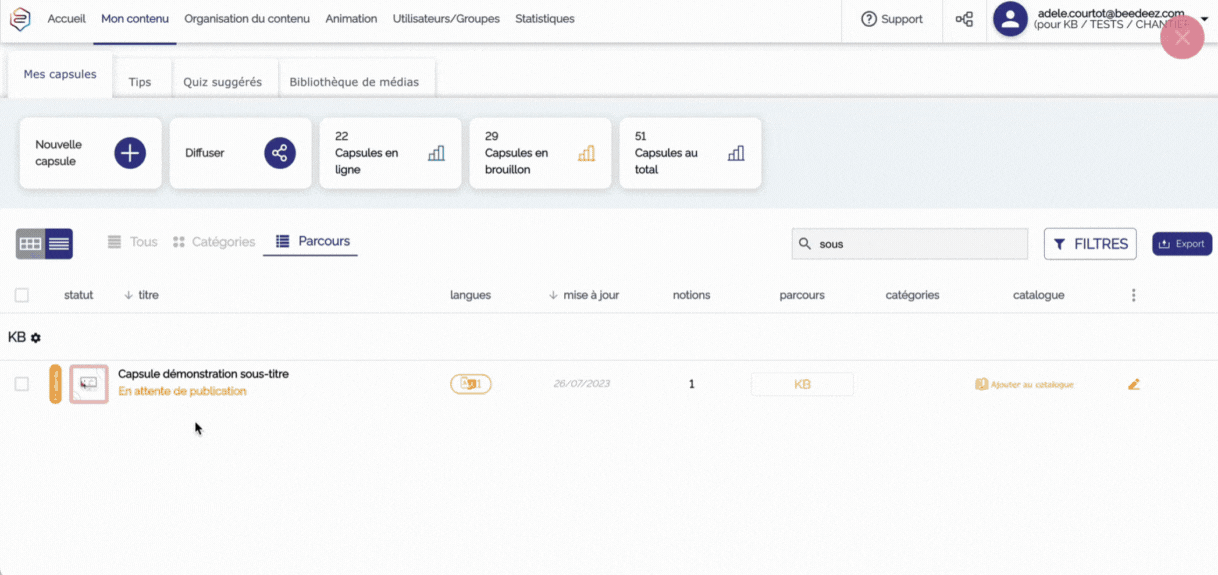Switch to Bibliothèque de médias tab
The height and width of the screenshot is (575, 1218).
(x=354, y=82)
